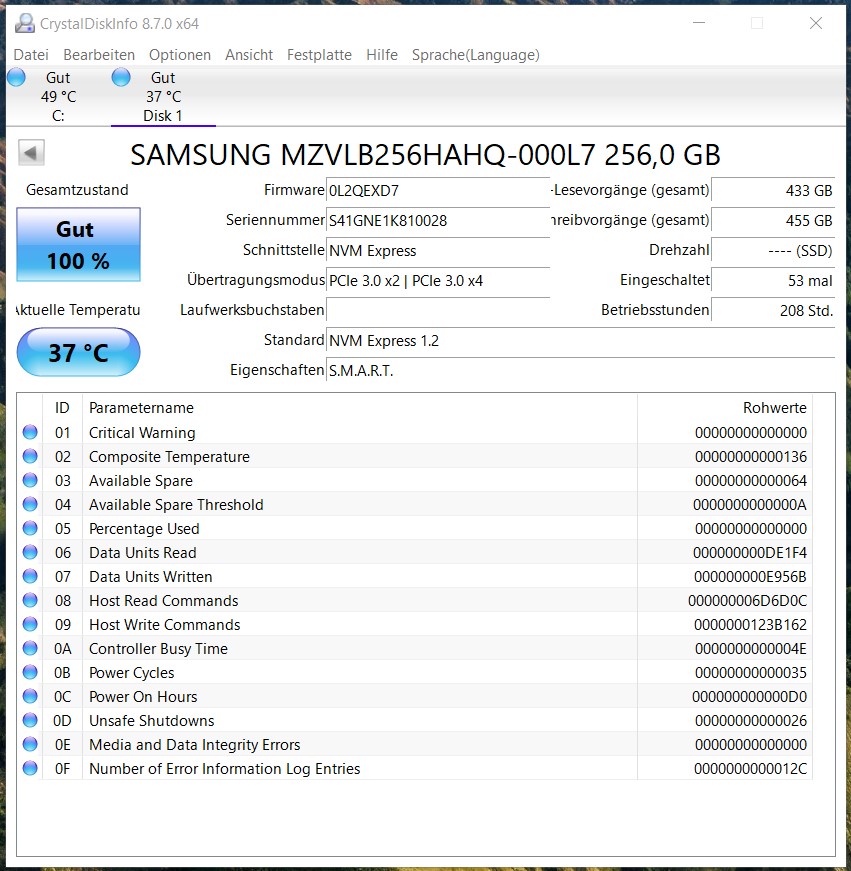This screenshot has width=851, height=871.
Task: Open the Bearbeiten menu
Action: tap(99, 55)
